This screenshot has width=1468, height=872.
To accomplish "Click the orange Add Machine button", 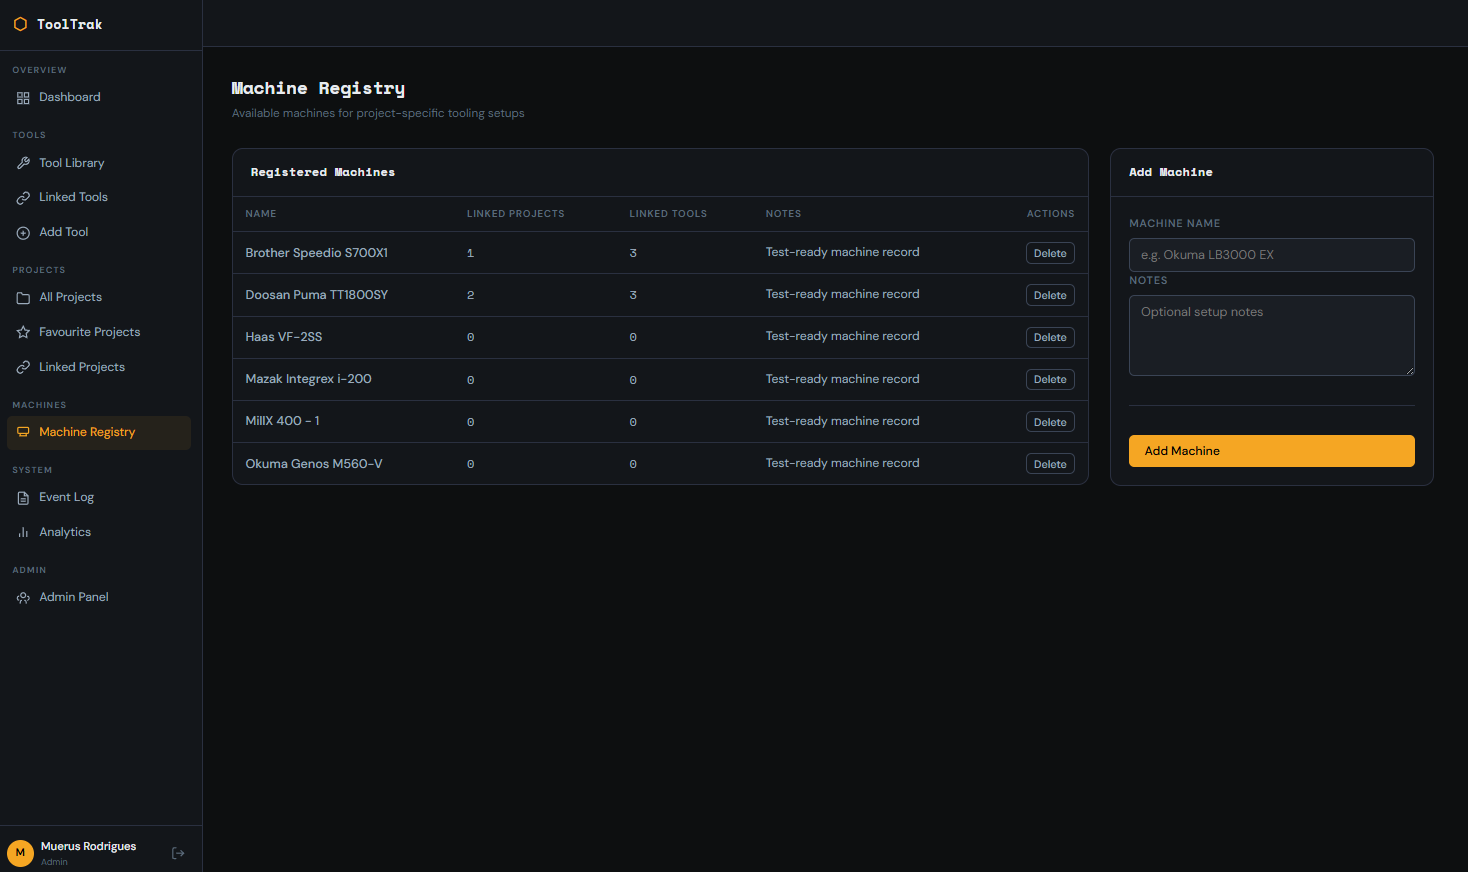I will [x=1272, y=451].
